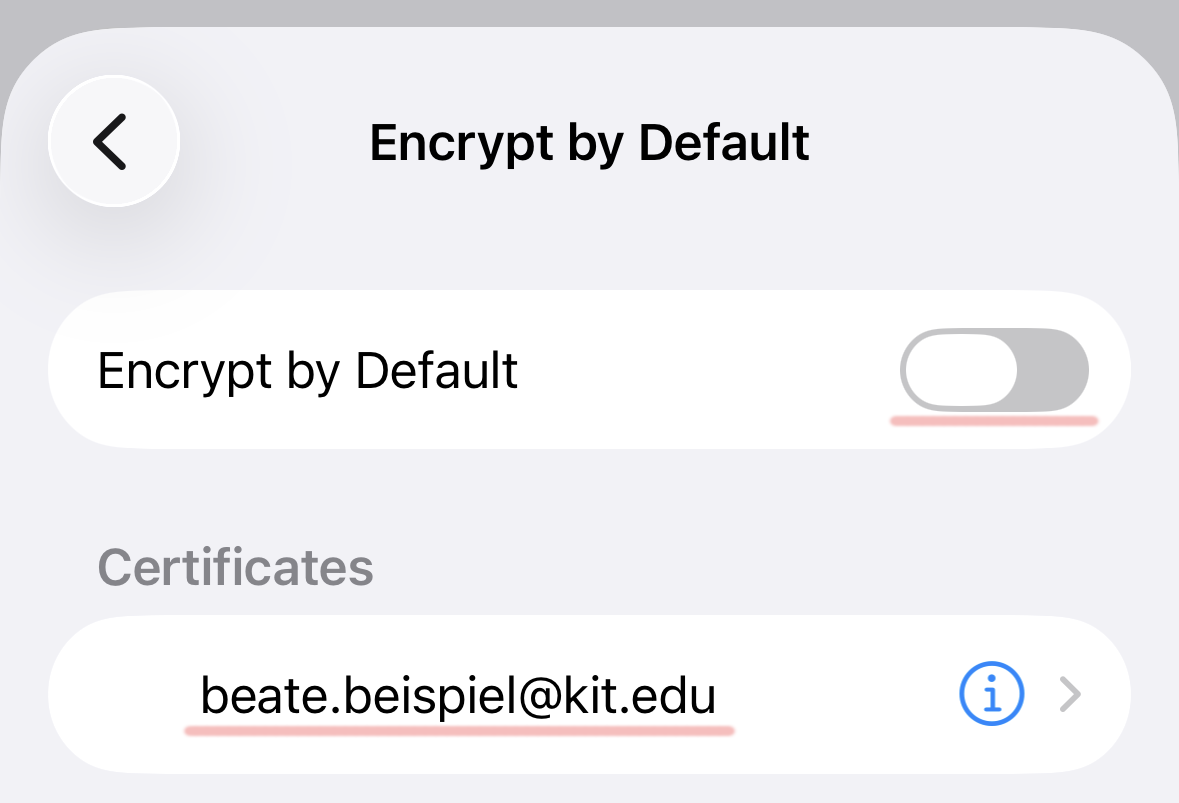This screenshot has height=803, width=1179.
Task: Click empty area left of certificate email
Action: coord(120,694)
